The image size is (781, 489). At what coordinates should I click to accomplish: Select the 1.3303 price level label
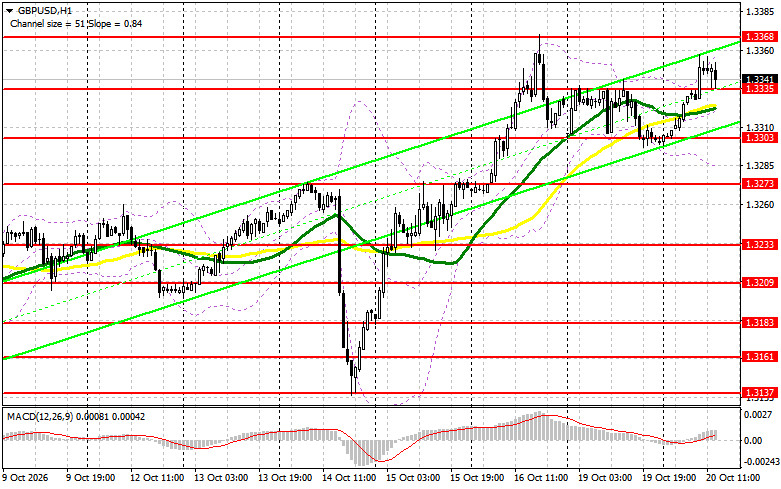[759, 138]
